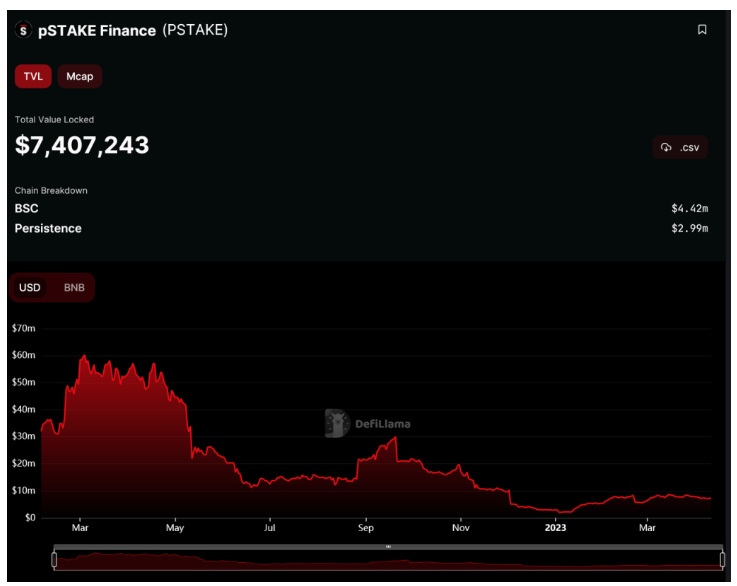Grab the right range slider handle

[x=722, y=559]
